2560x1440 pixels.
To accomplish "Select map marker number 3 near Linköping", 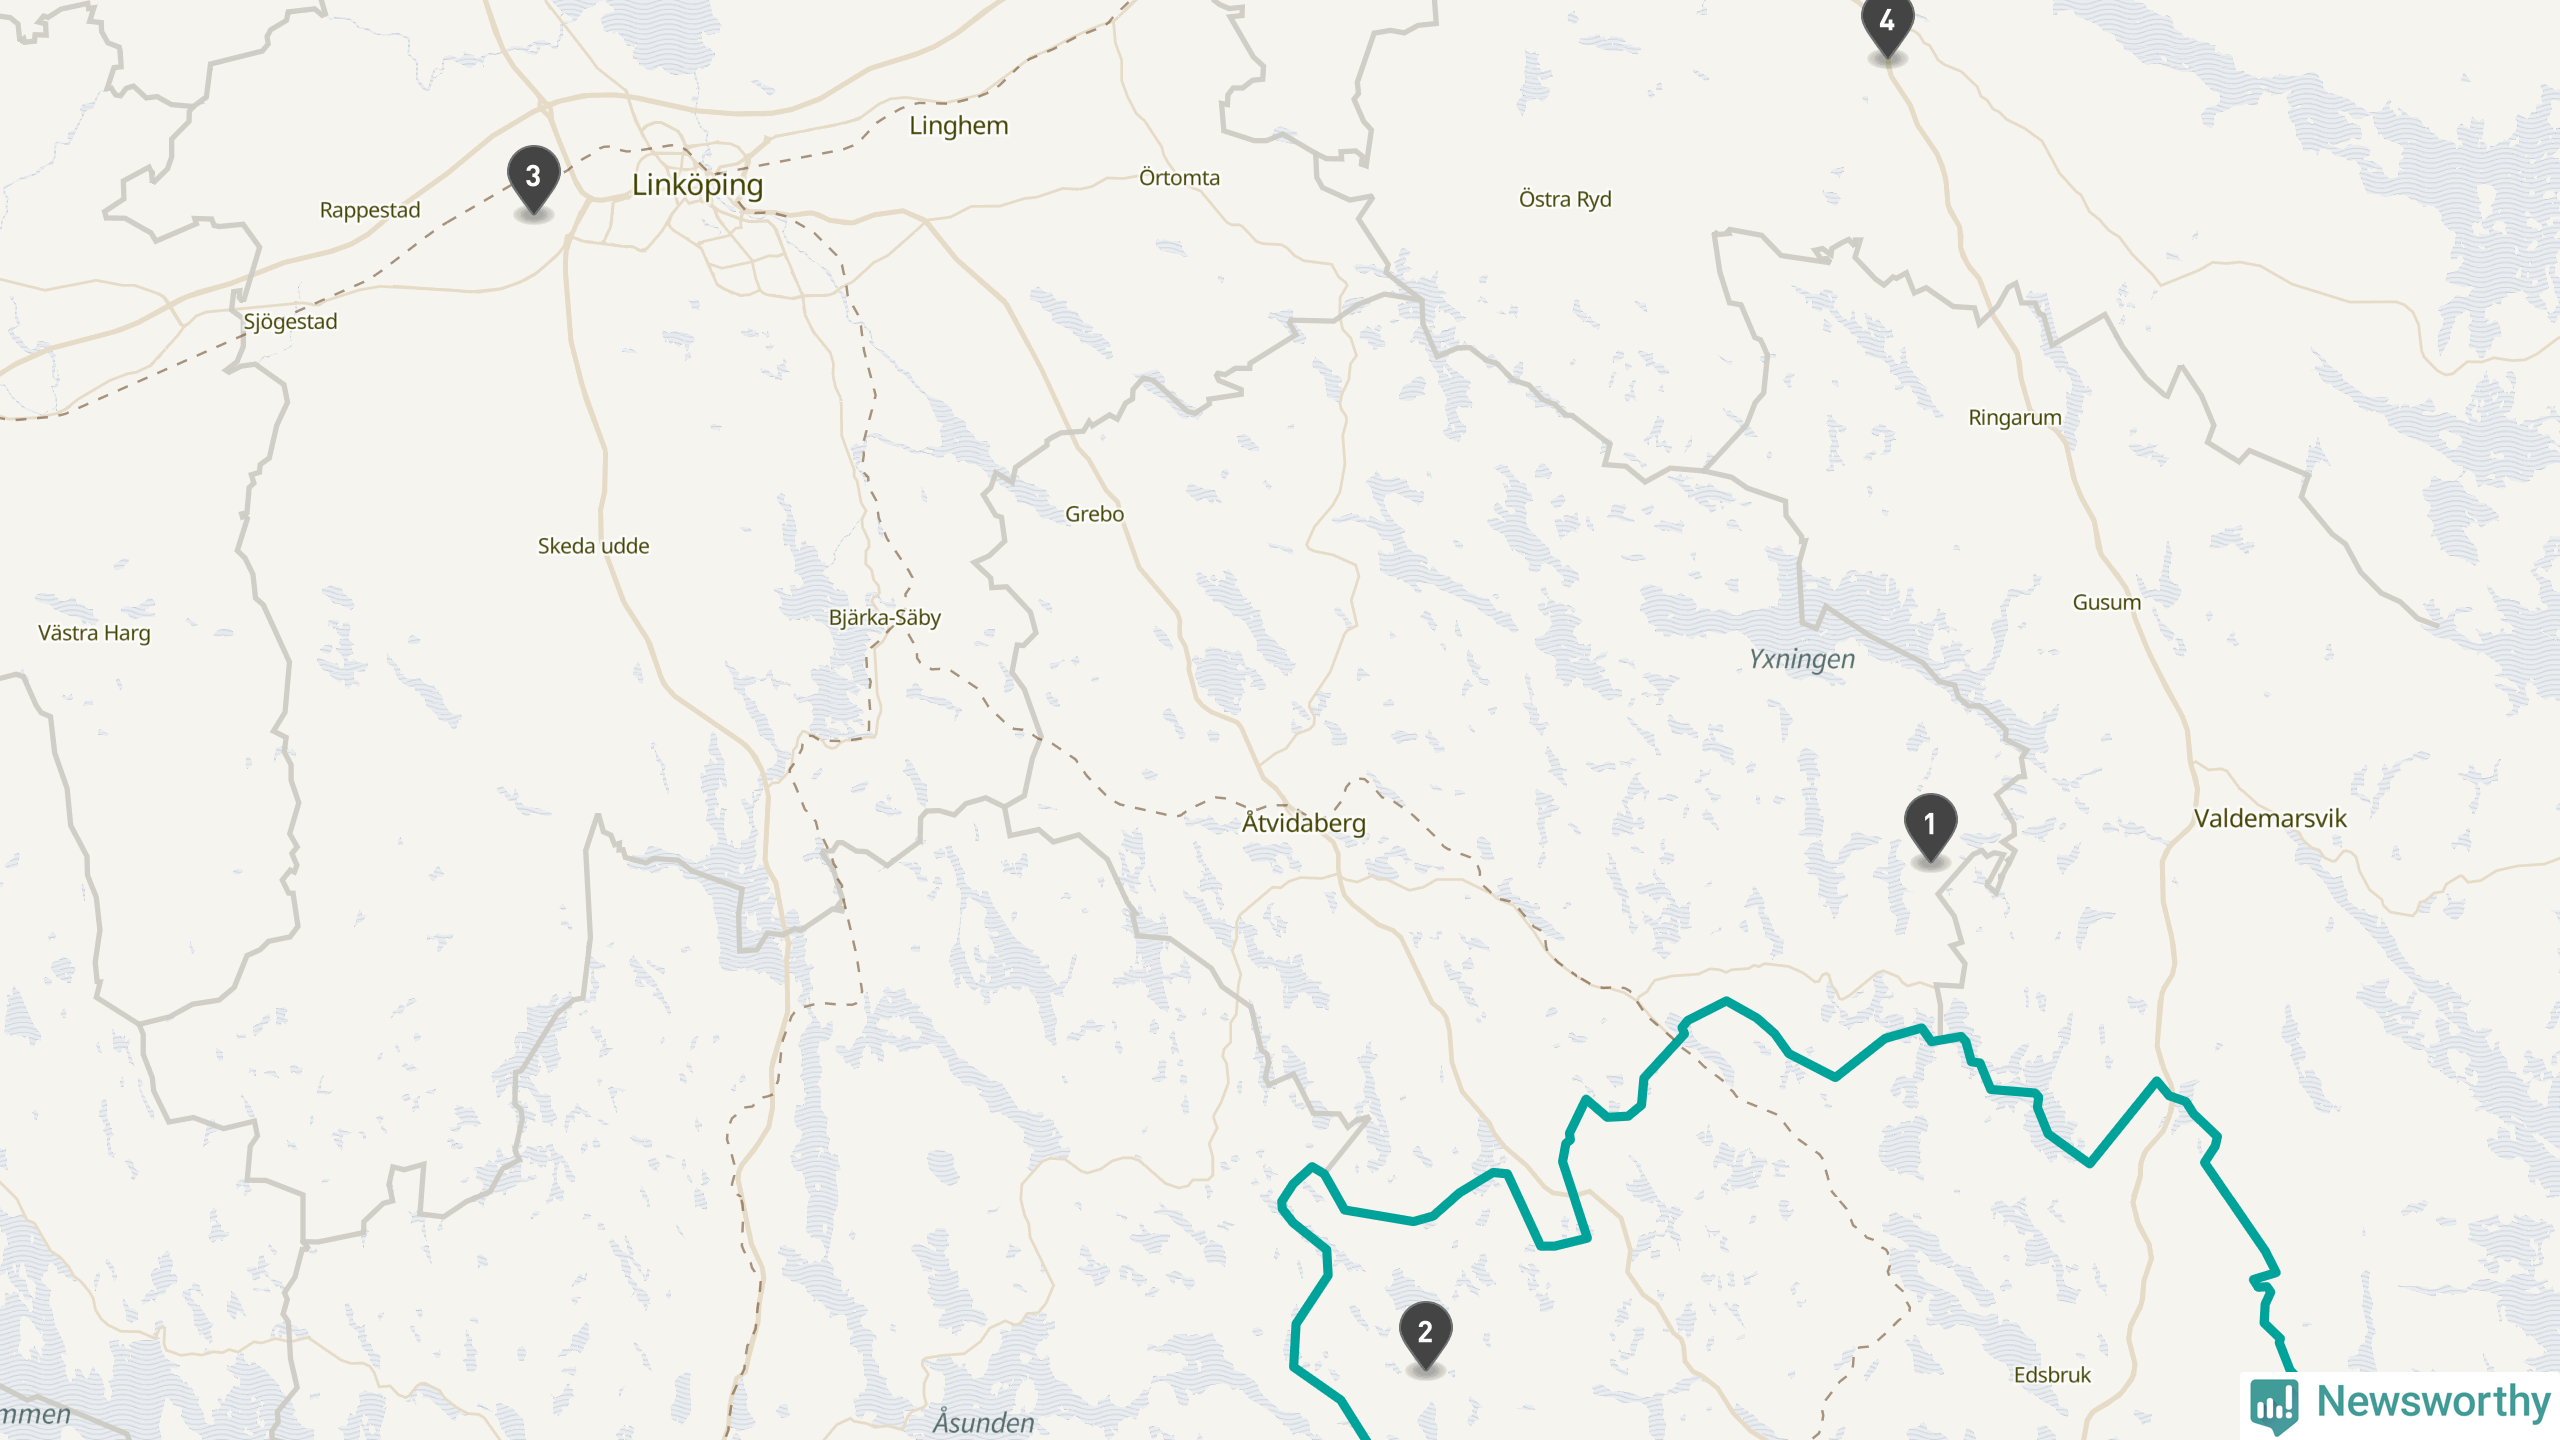I will (533, 179).
